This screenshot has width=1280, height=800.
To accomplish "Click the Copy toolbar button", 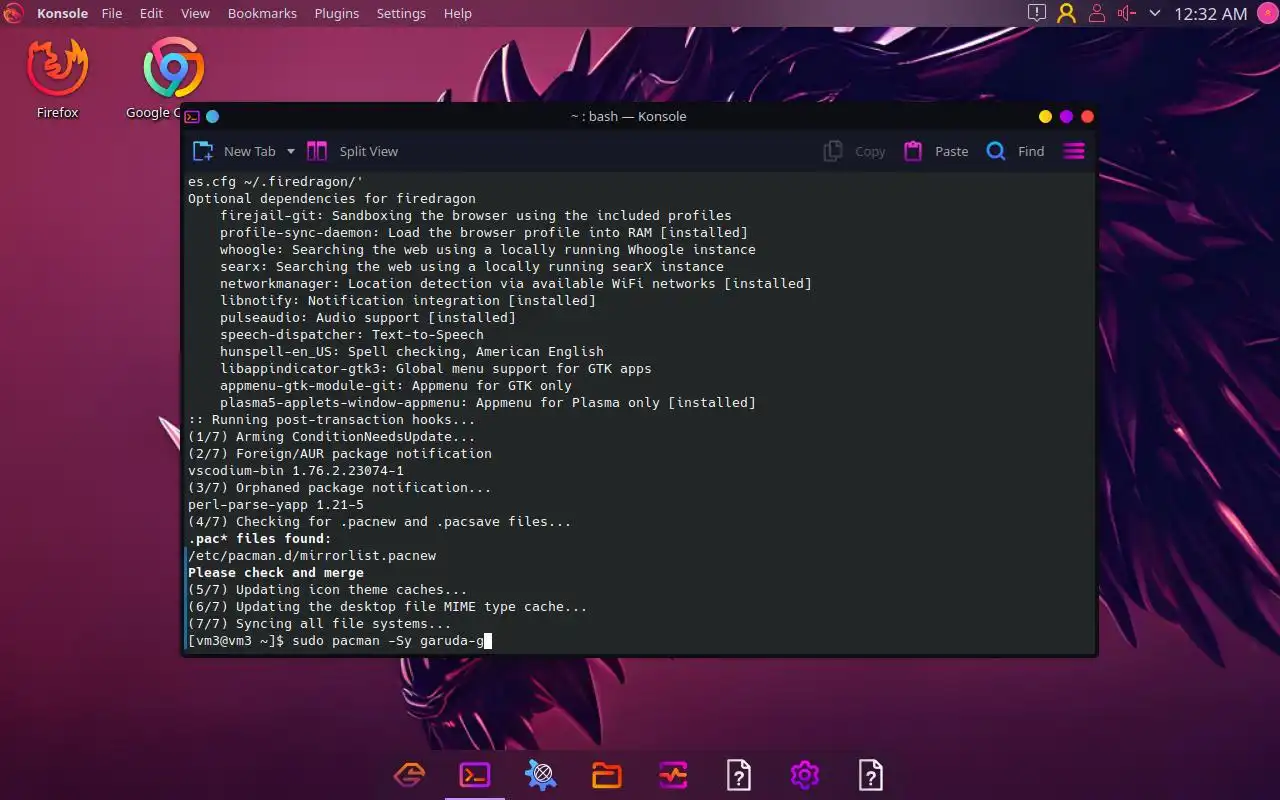I will pos(855,151).
